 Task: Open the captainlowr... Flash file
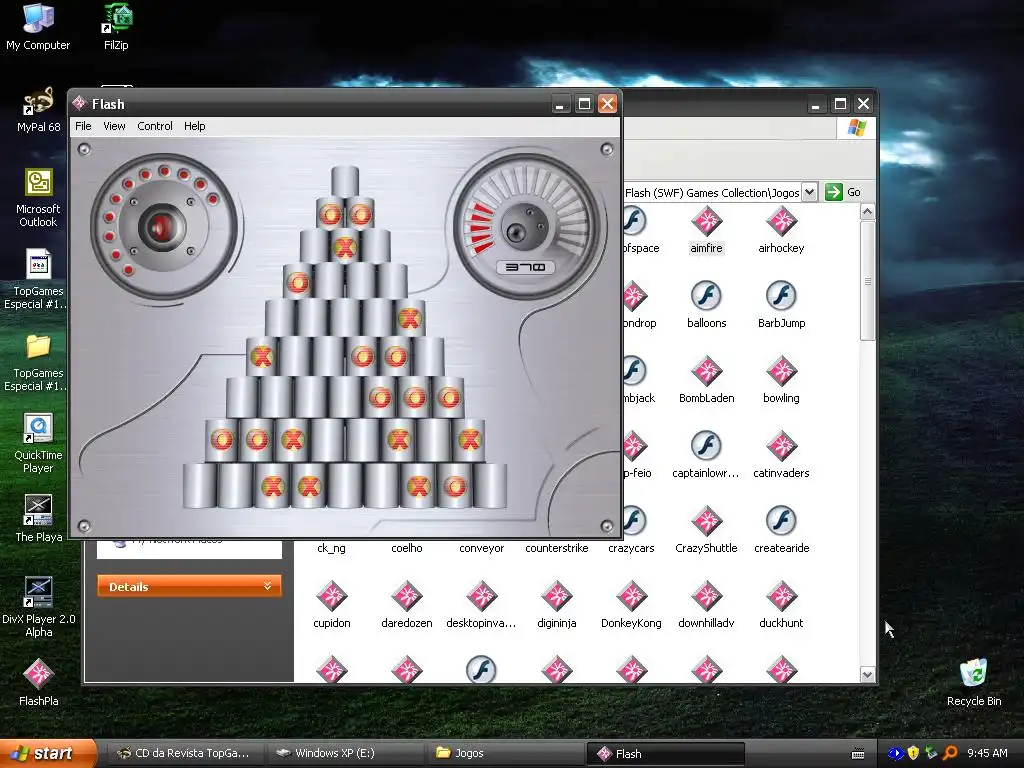[706, 446]
